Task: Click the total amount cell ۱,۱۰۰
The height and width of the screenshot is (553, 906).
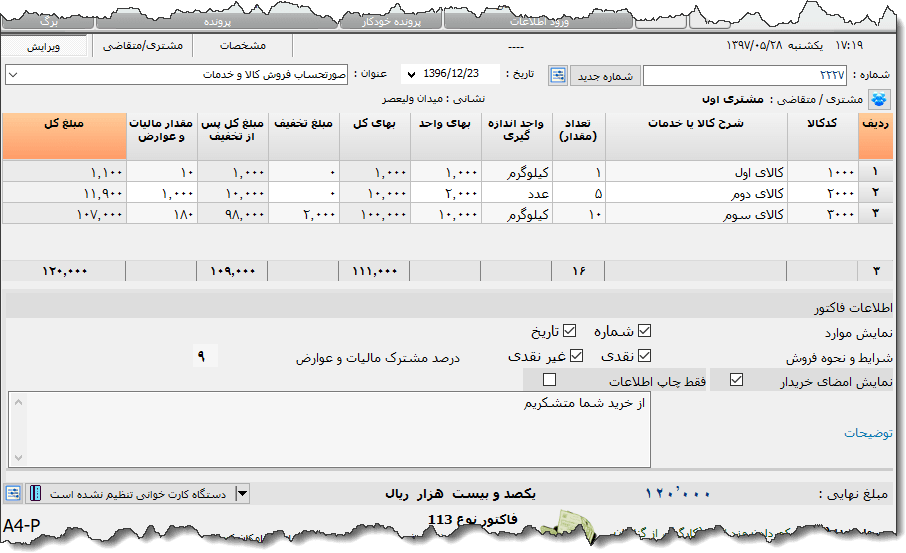Action: (64, 172)
